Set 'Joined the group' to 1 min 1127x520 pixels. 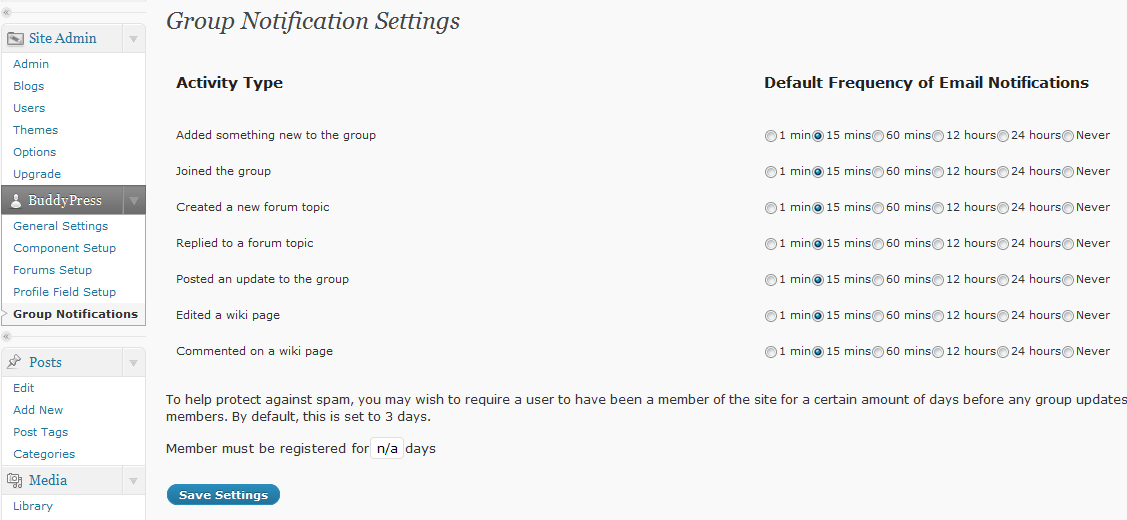(770, 172)
